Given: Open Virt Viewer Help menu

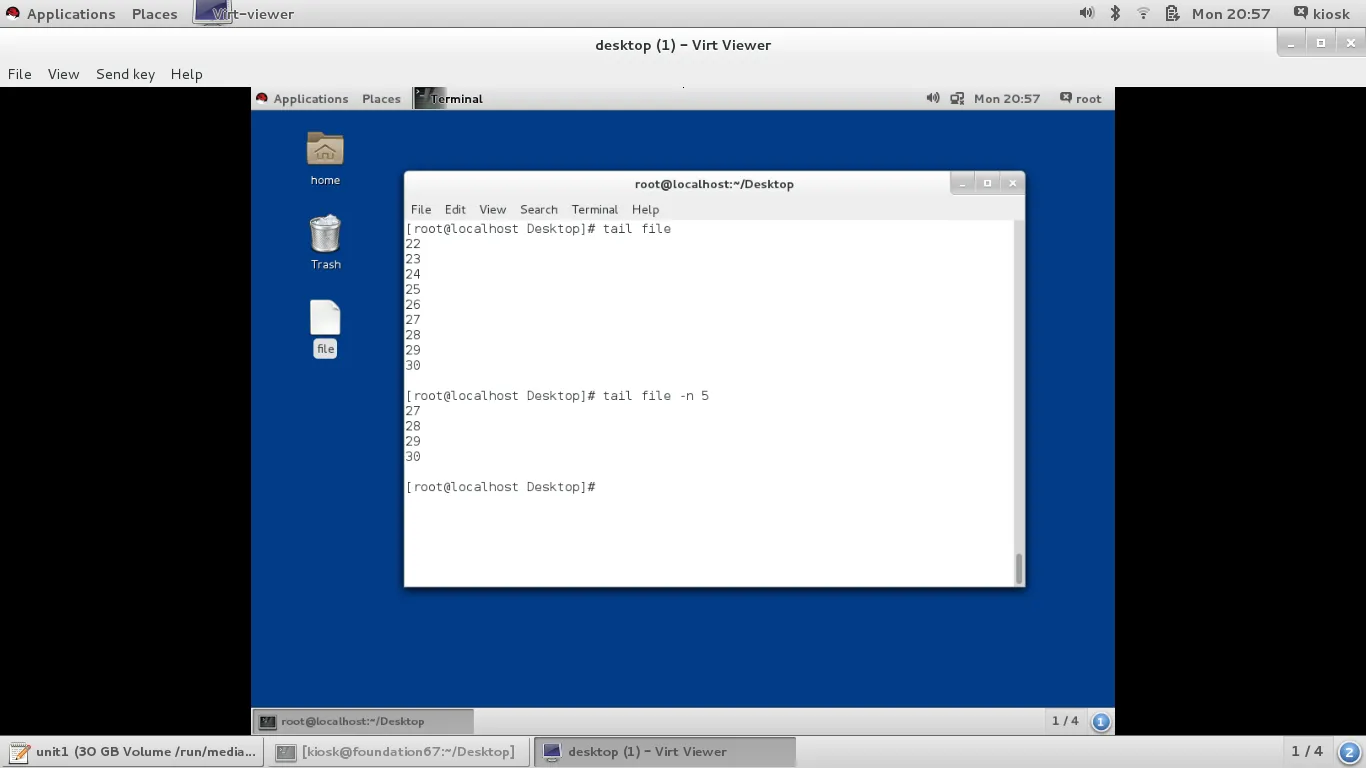Looking at the screenshot, I should click(x=186, y=74).
